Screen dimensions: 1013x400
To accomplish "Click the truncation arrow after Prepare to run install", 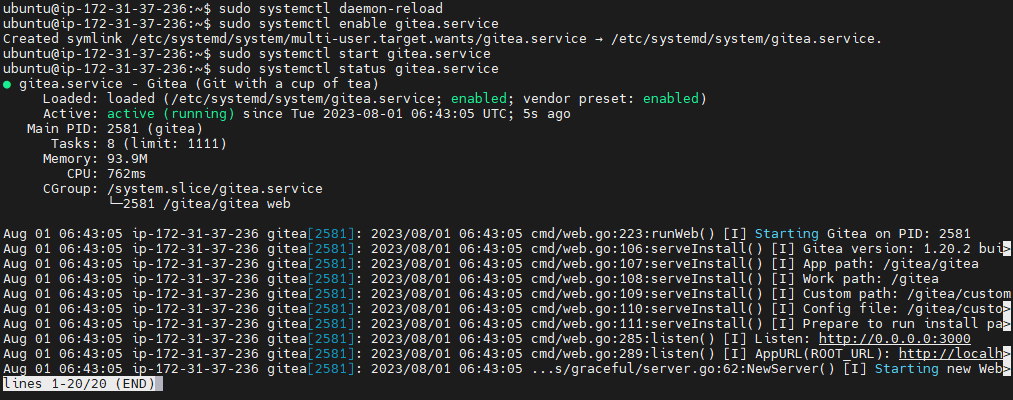I will [x=1007, y=324].
